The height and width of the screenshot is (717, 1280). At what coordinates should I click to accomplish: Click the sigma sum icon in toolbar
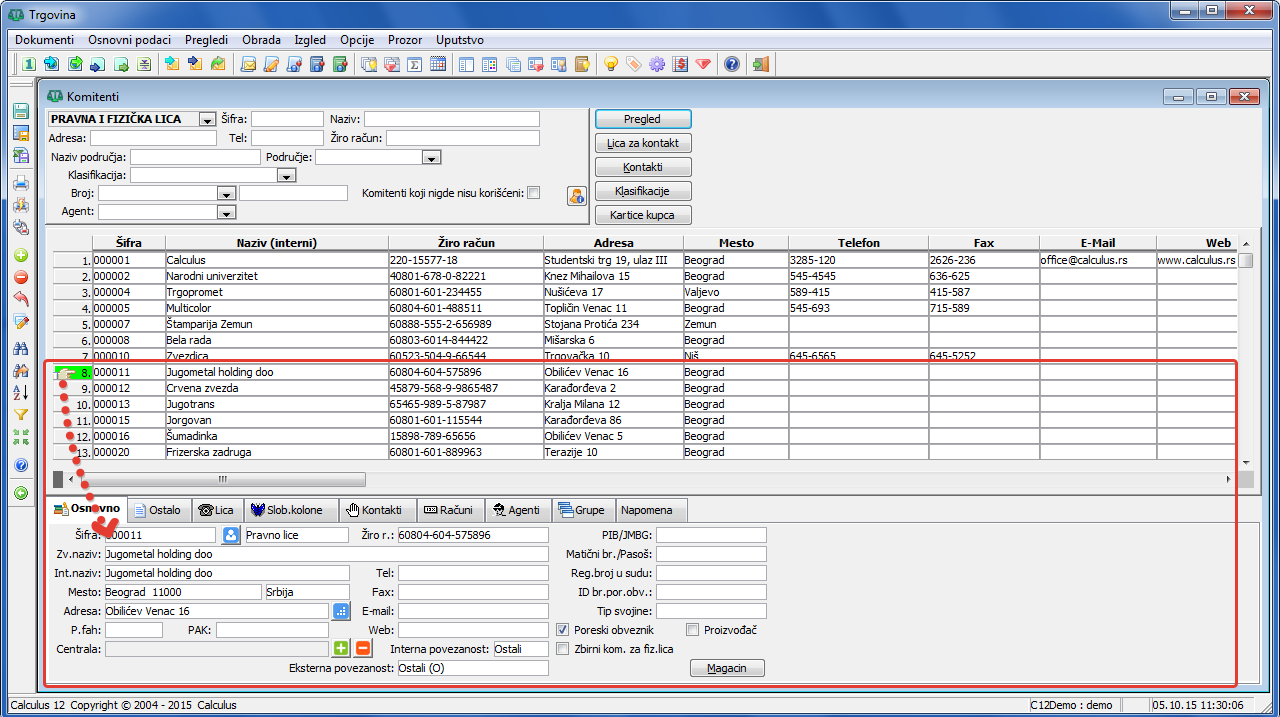click(414, 65)
